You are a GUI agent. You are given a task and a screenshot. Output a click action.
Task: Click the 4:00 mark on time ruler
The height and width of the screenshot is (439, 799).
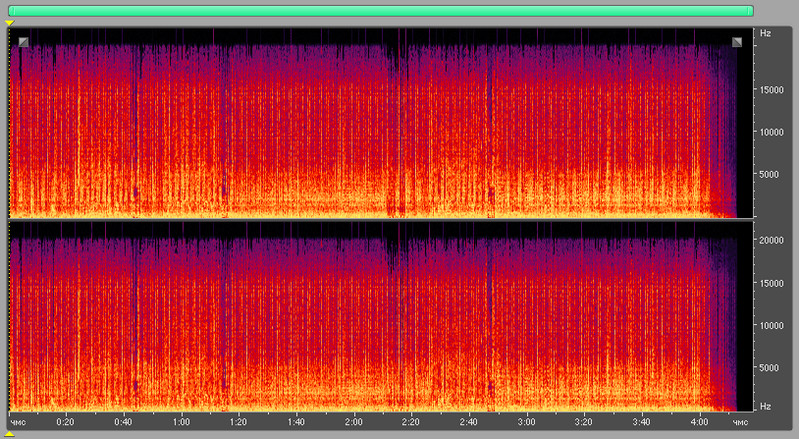(x=702, y=421)
